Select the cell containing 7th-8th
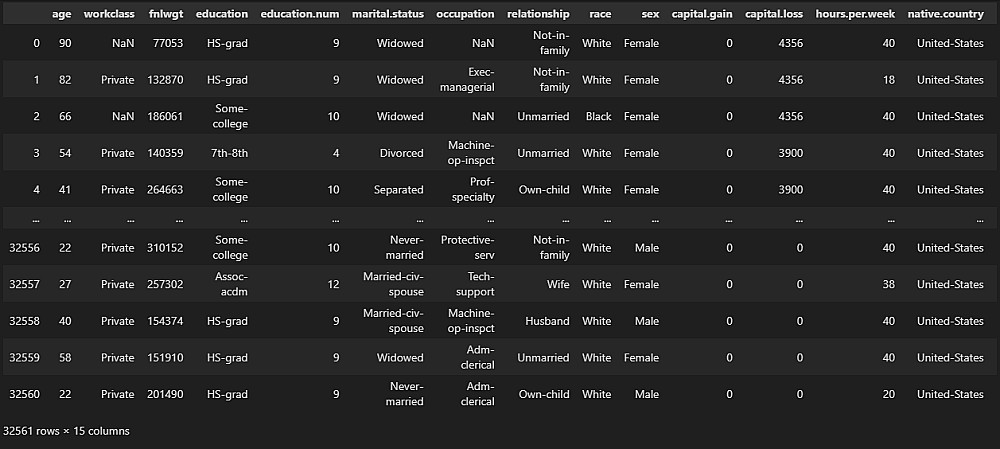Image resolution: width=1000 pixels, height=449 pixels. pos(231,153)
